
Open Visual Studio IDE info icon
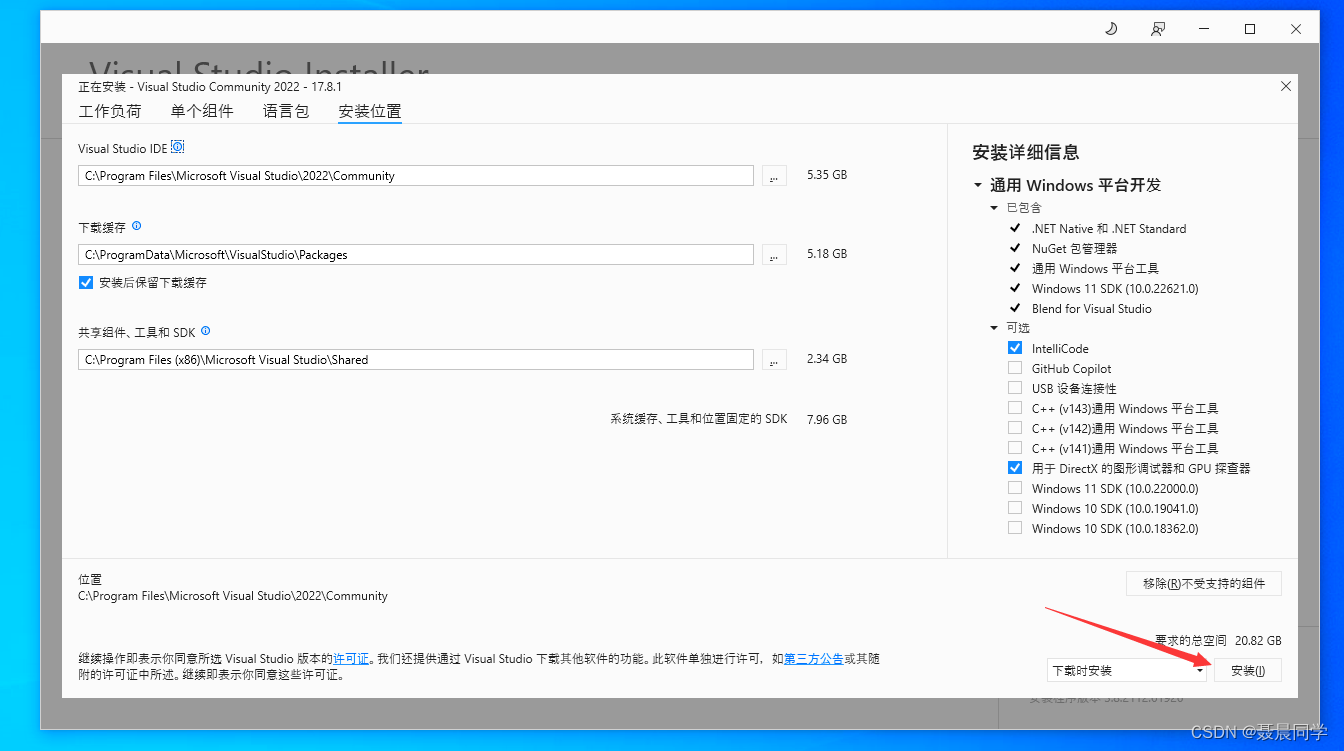point(177,147)
